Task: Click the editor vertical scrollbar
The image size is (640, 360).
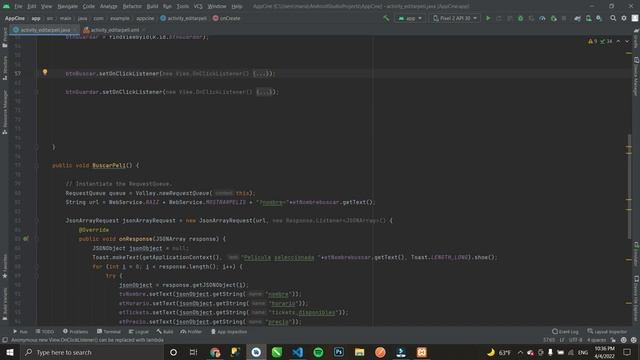Action: (629, 188)
